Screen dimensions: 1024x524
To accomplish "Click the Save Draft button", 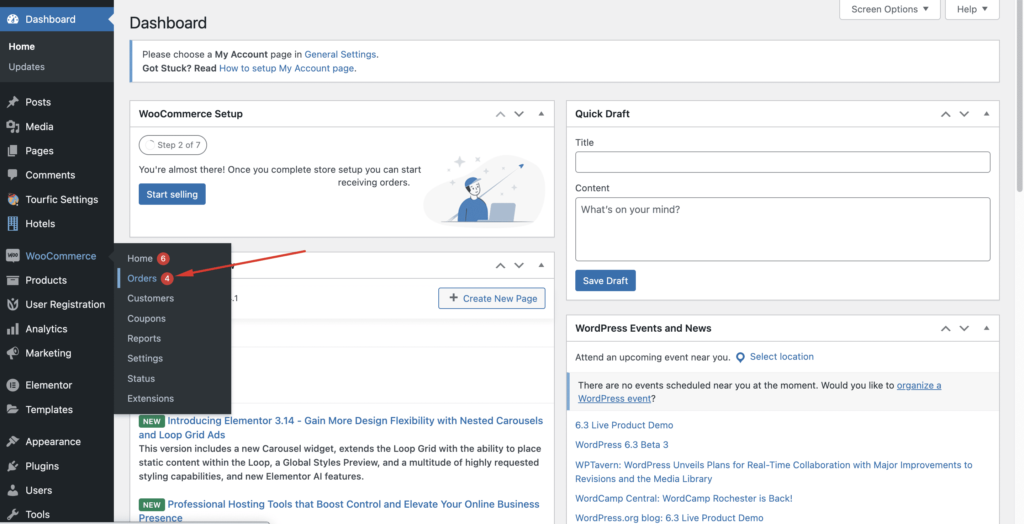I will [605, 280].
